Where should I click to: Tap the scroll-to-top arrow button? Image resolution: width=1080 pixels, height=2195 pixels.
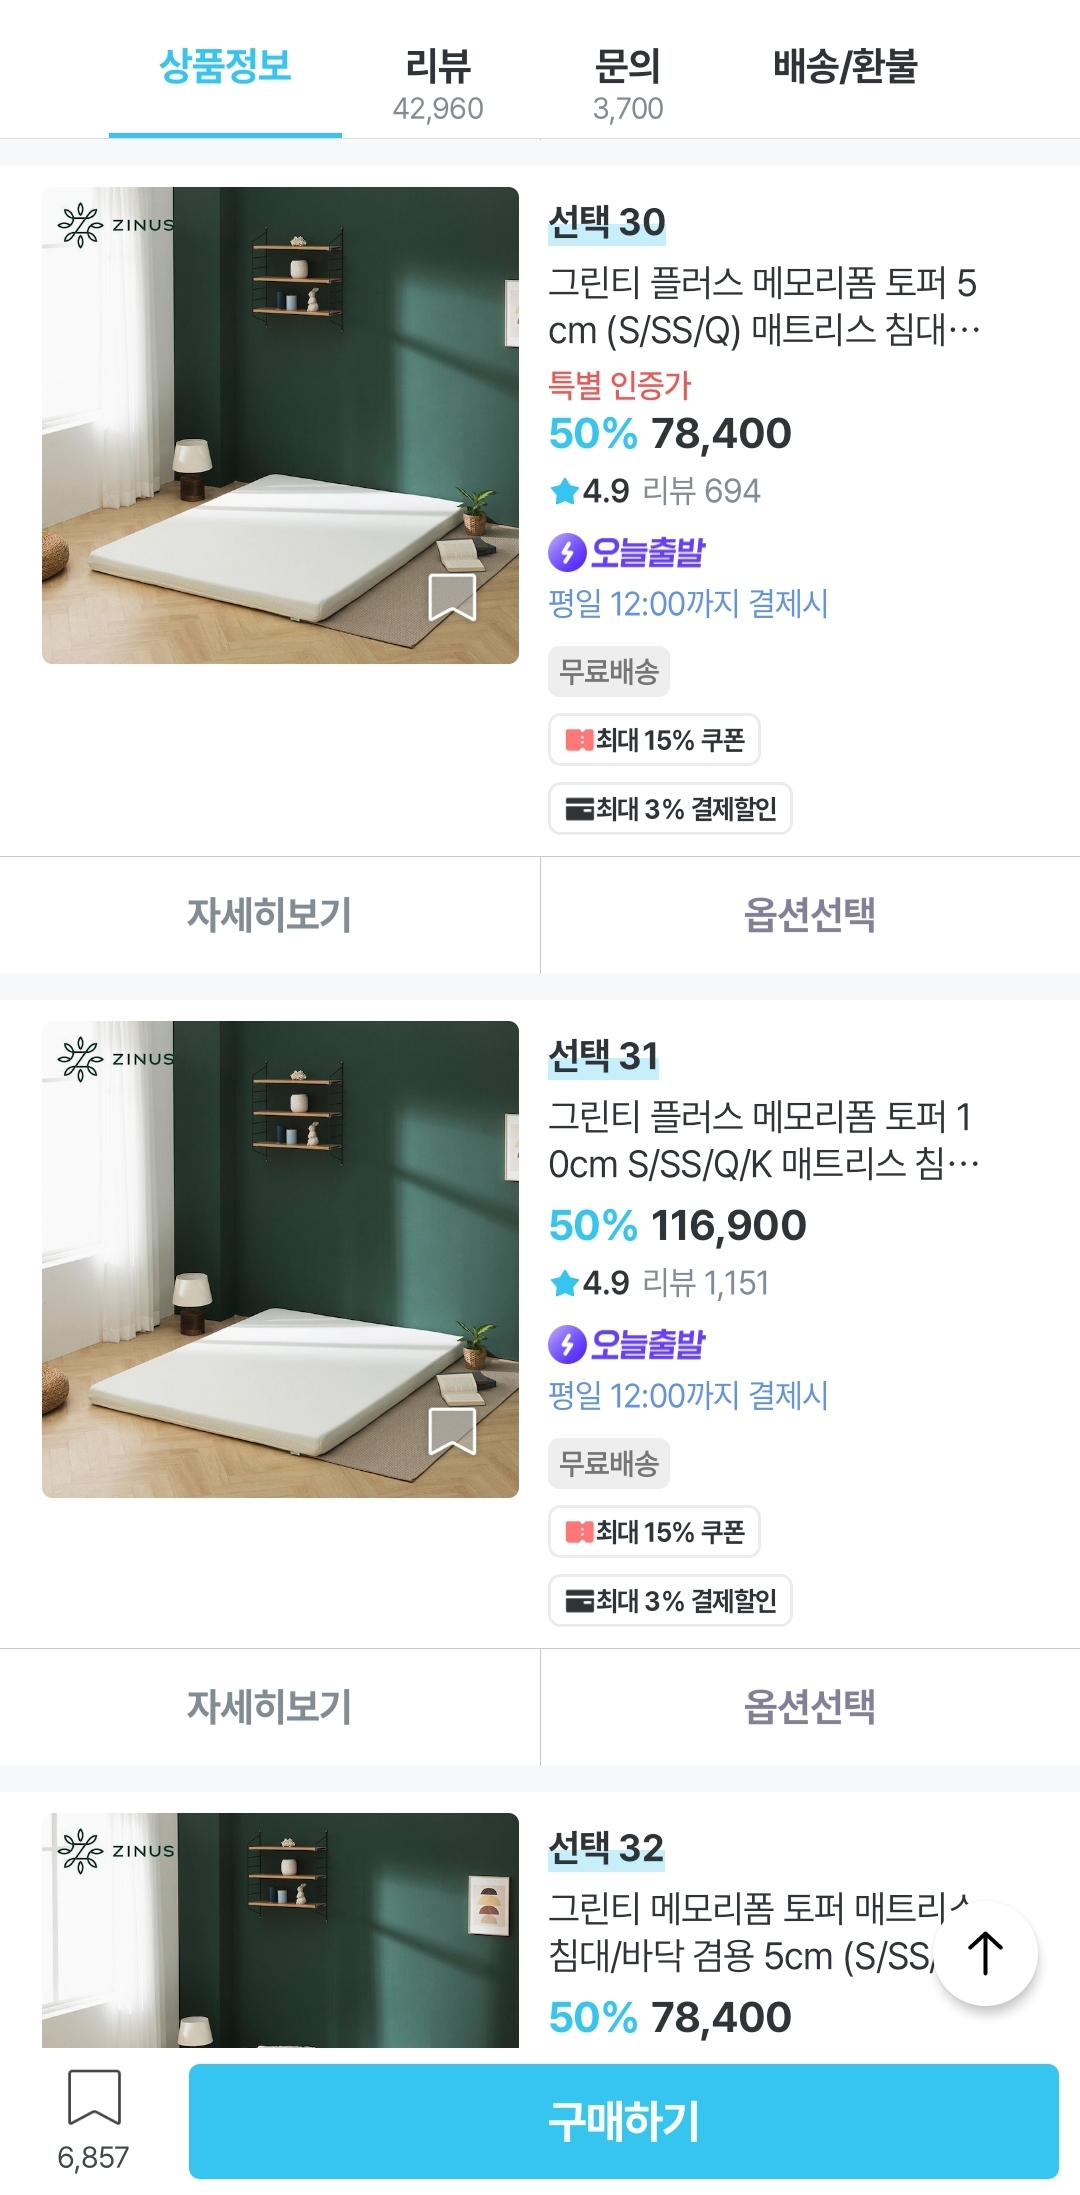tap(986, 1953)
